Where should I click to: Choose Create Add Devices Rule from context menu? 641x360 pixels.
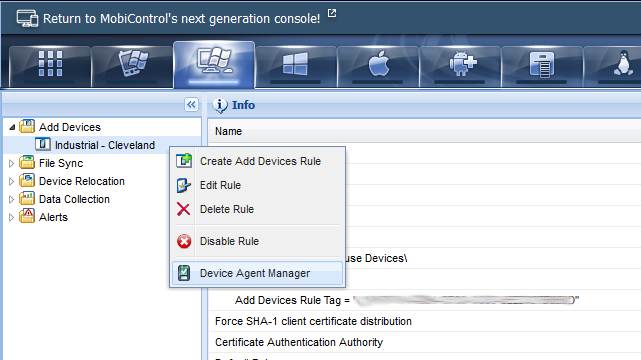[x=258, y=161]
